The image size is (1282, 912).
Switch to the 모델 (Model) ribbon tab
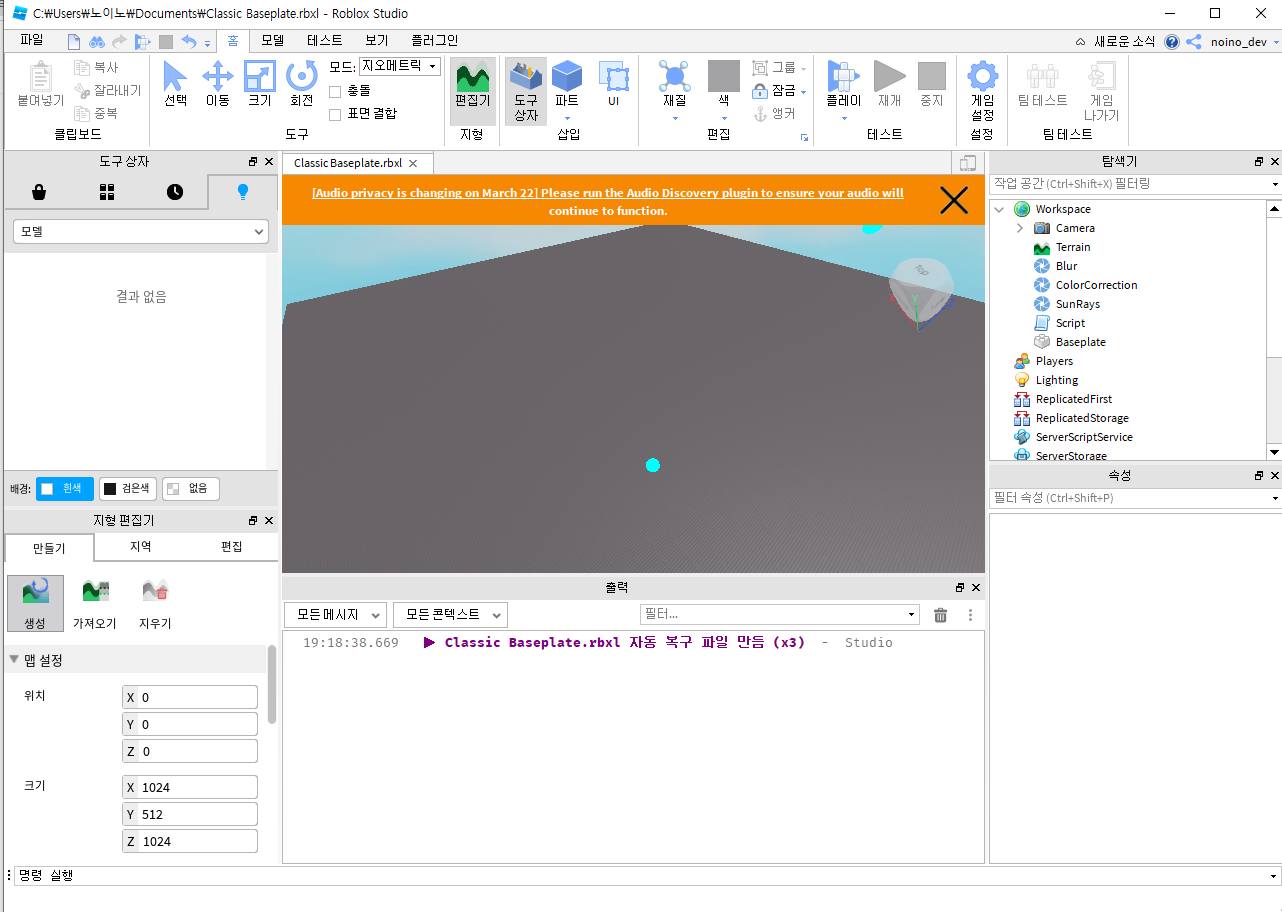[x=272, y=41]
